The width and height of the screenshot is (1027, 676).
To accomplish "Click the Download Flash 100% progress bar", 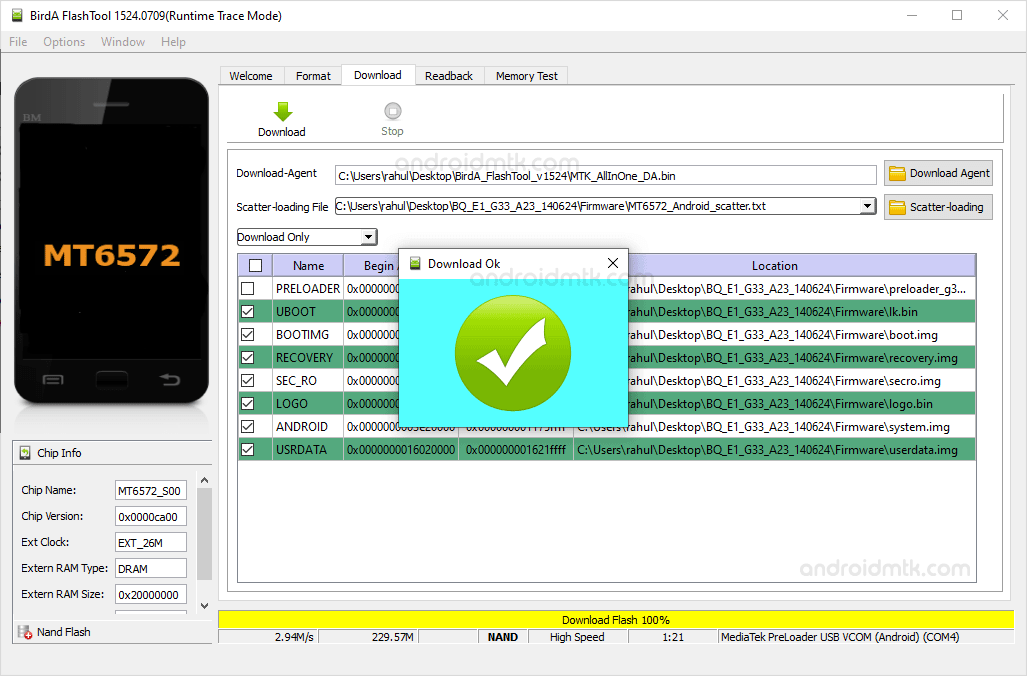I will tap(615, 620).
